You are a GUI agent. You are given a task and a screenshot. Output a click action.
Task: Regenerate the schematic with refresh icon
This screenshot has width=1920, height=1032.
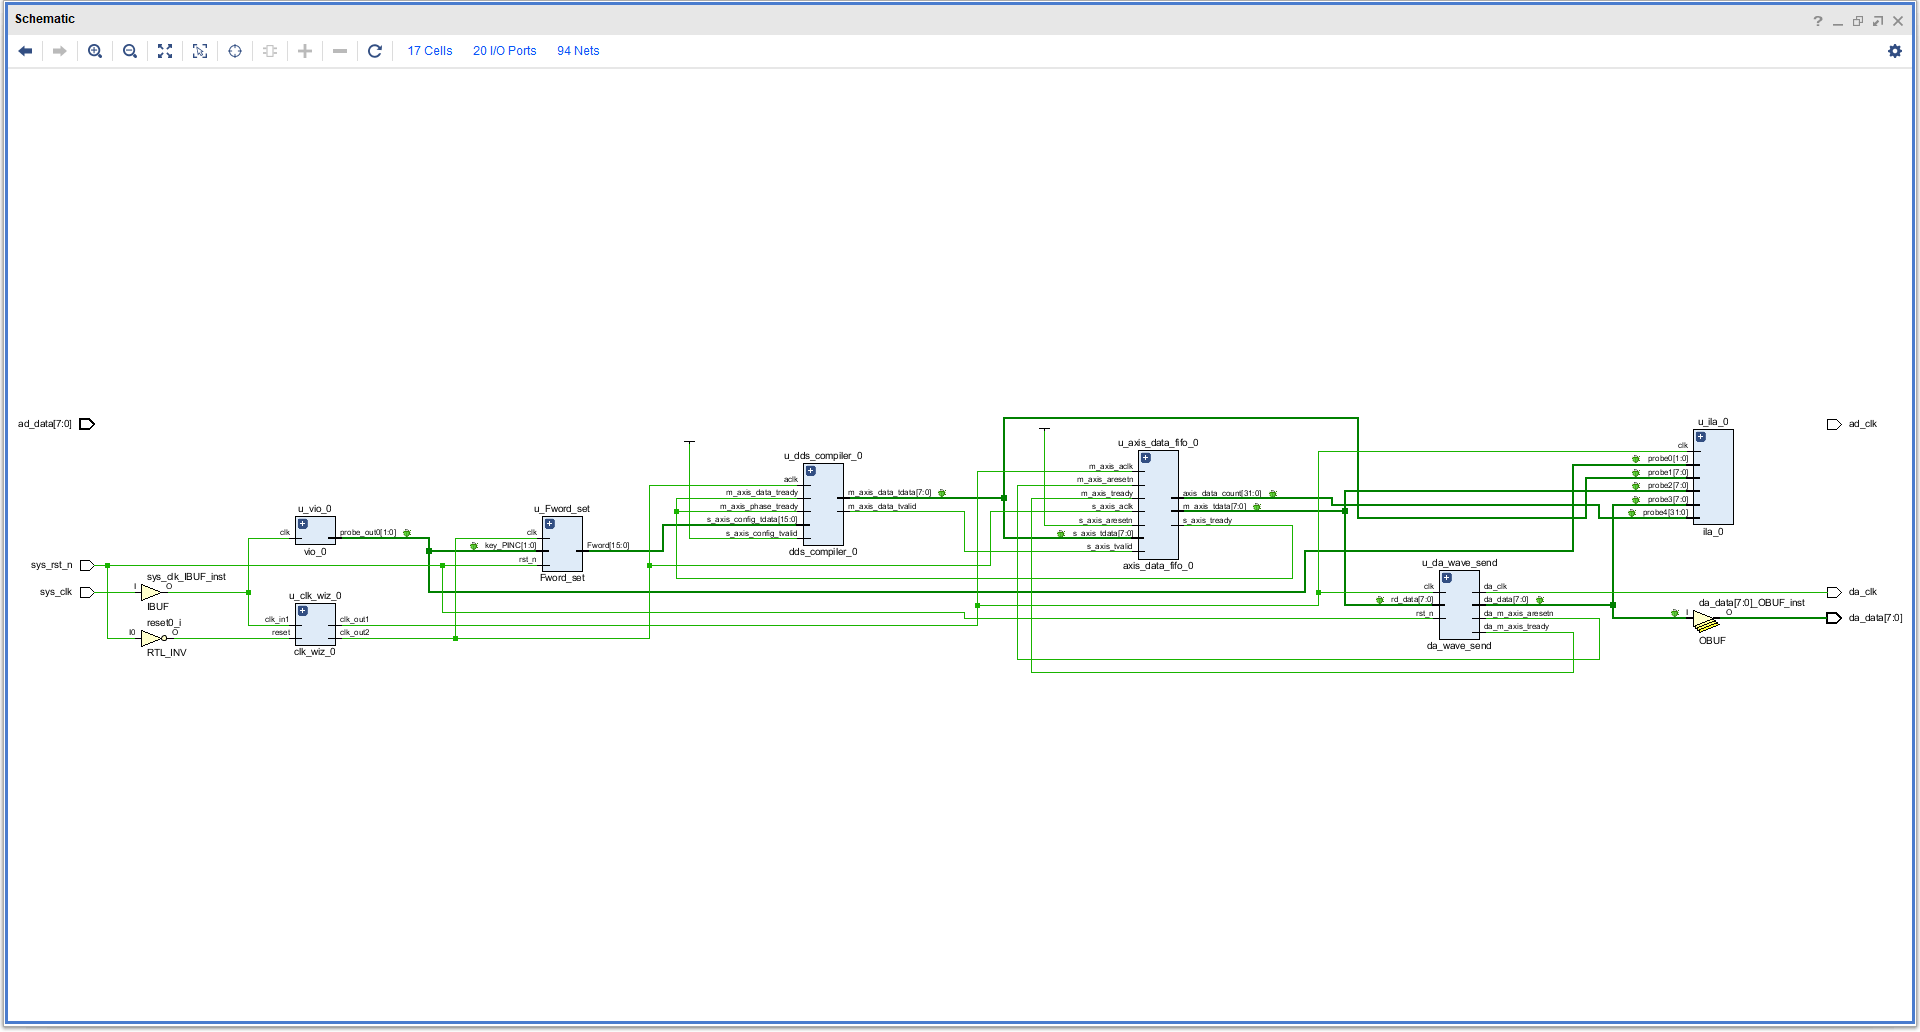pyautogui.click(x=375, y=51)
